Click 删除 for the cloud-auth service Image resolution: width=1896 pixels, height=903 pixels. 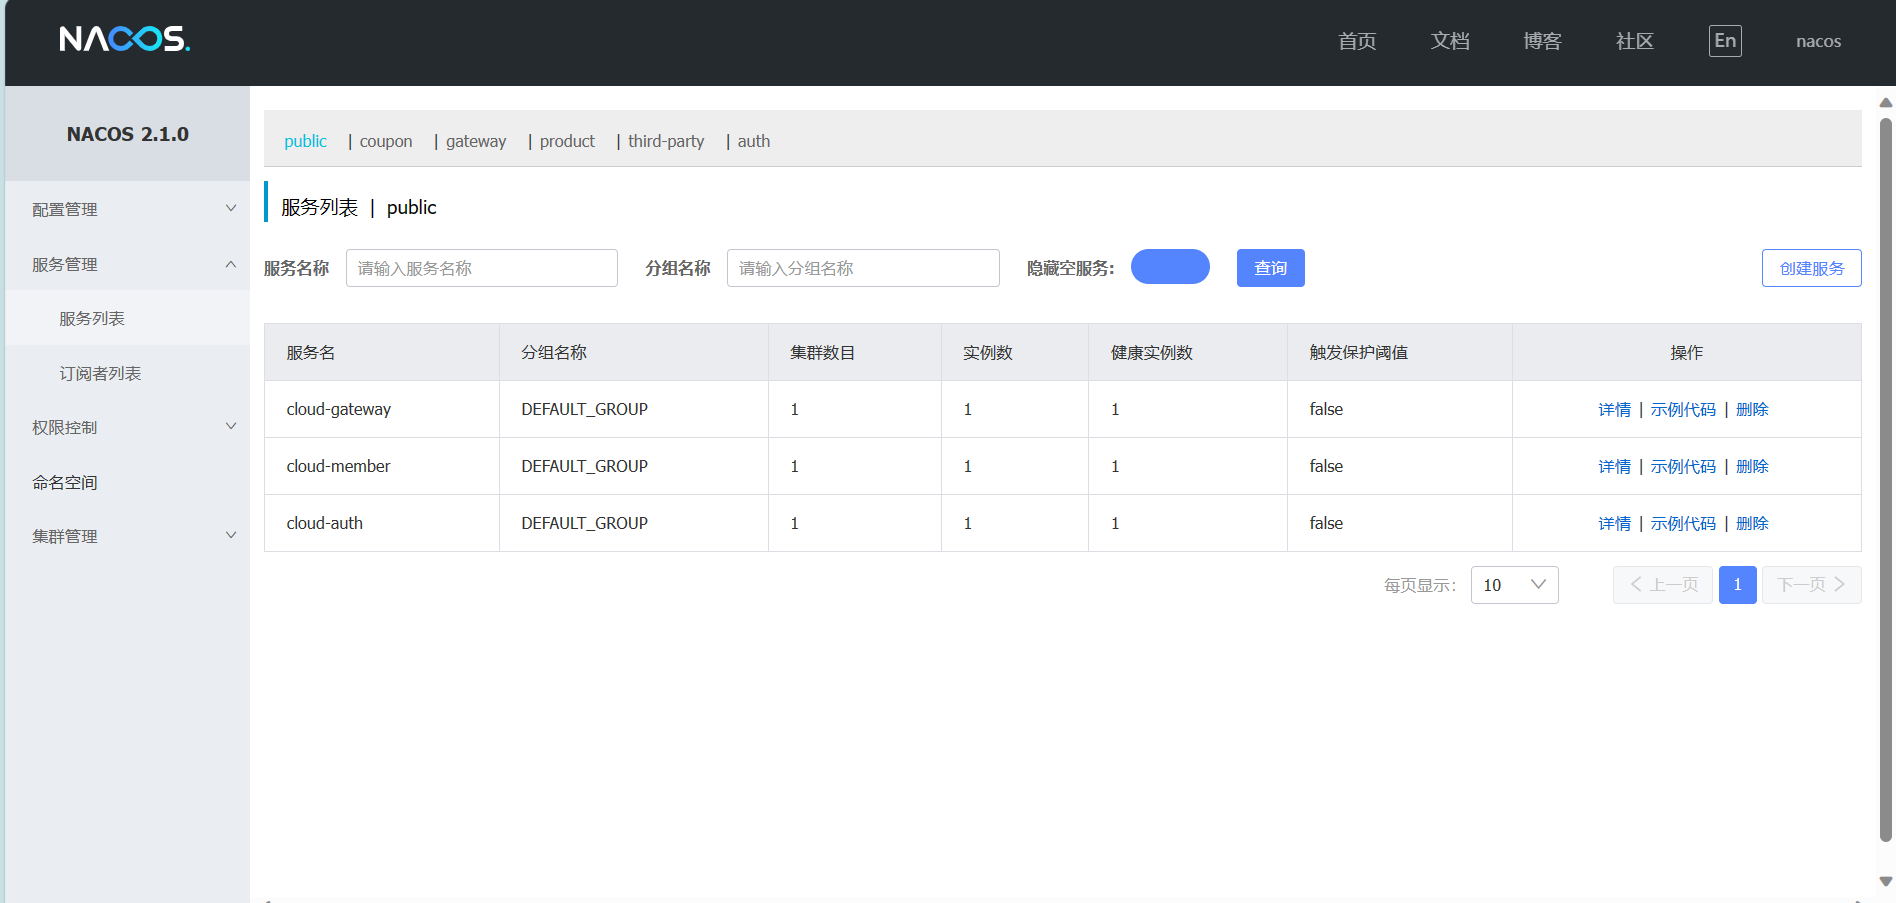(x=1752, y=523)
